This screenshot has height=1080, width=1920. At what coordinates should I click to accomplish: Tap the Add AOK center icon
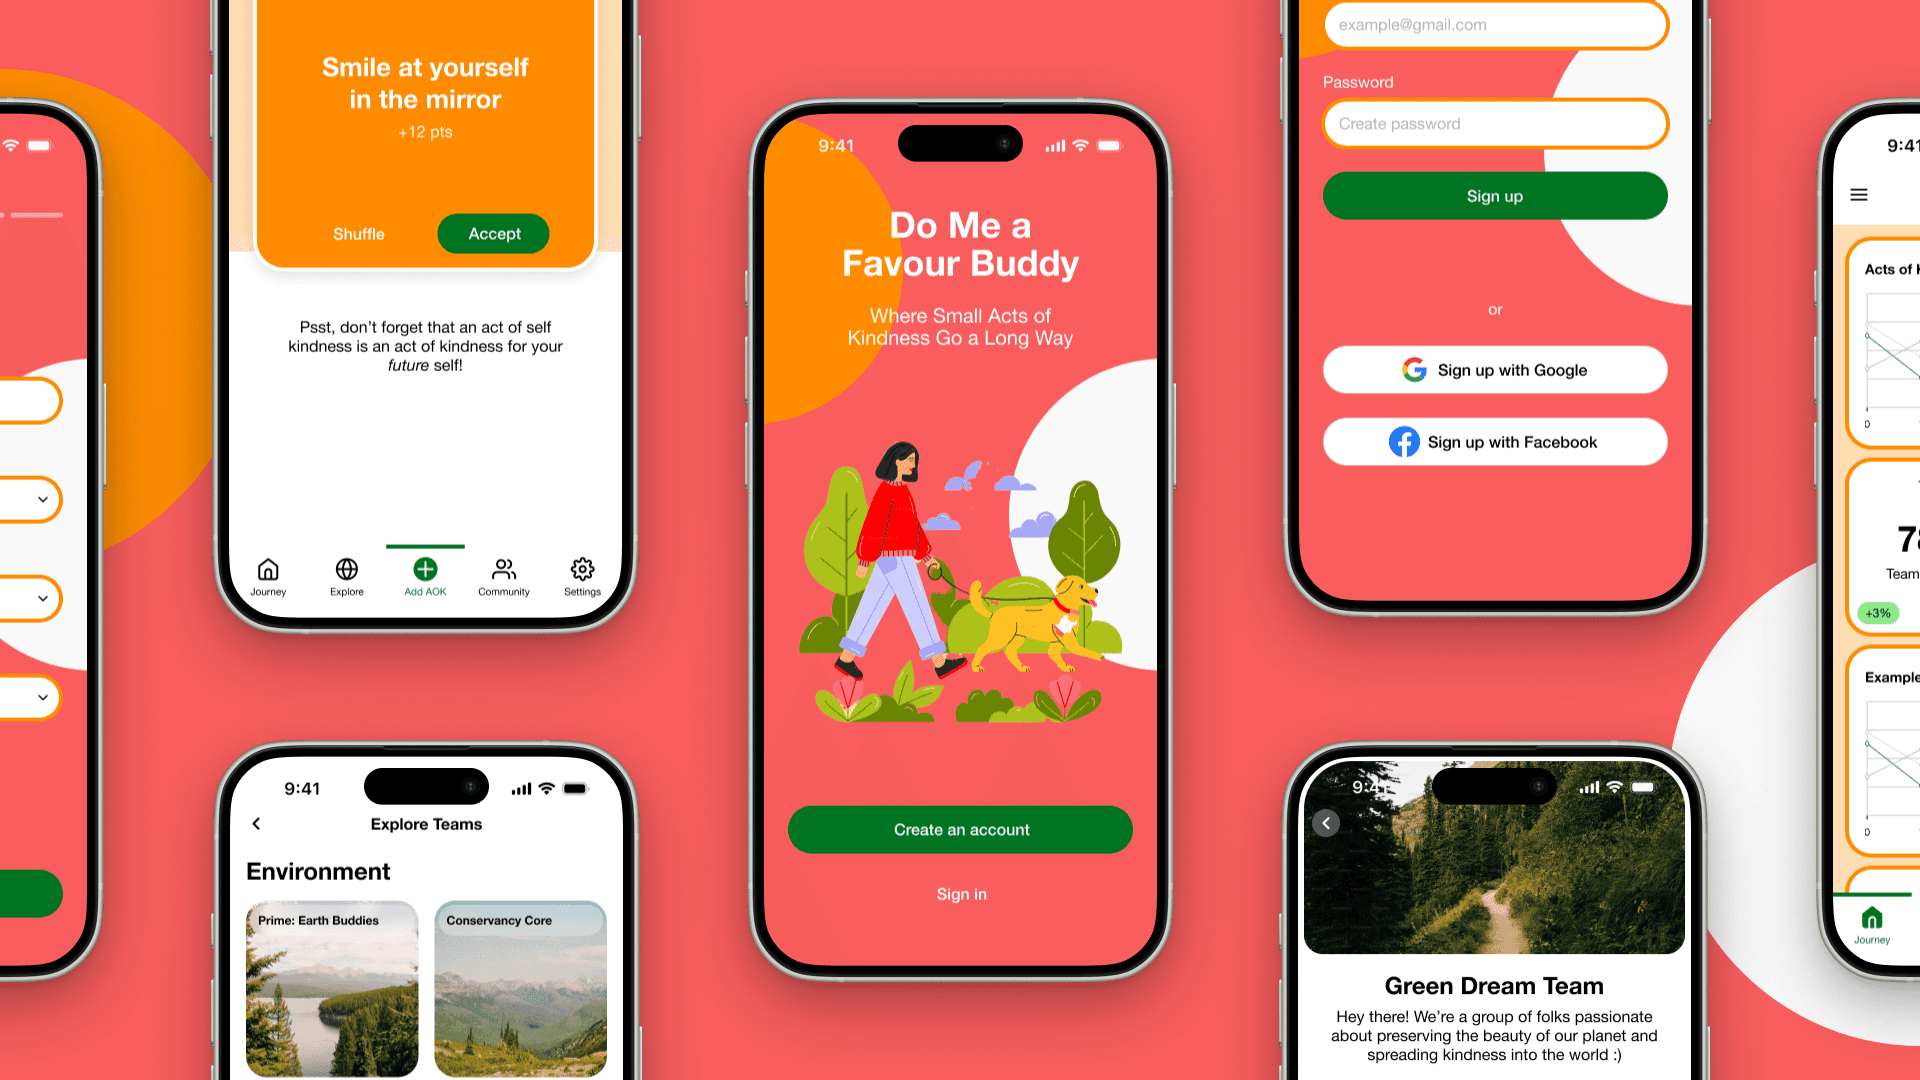point(425,570)
